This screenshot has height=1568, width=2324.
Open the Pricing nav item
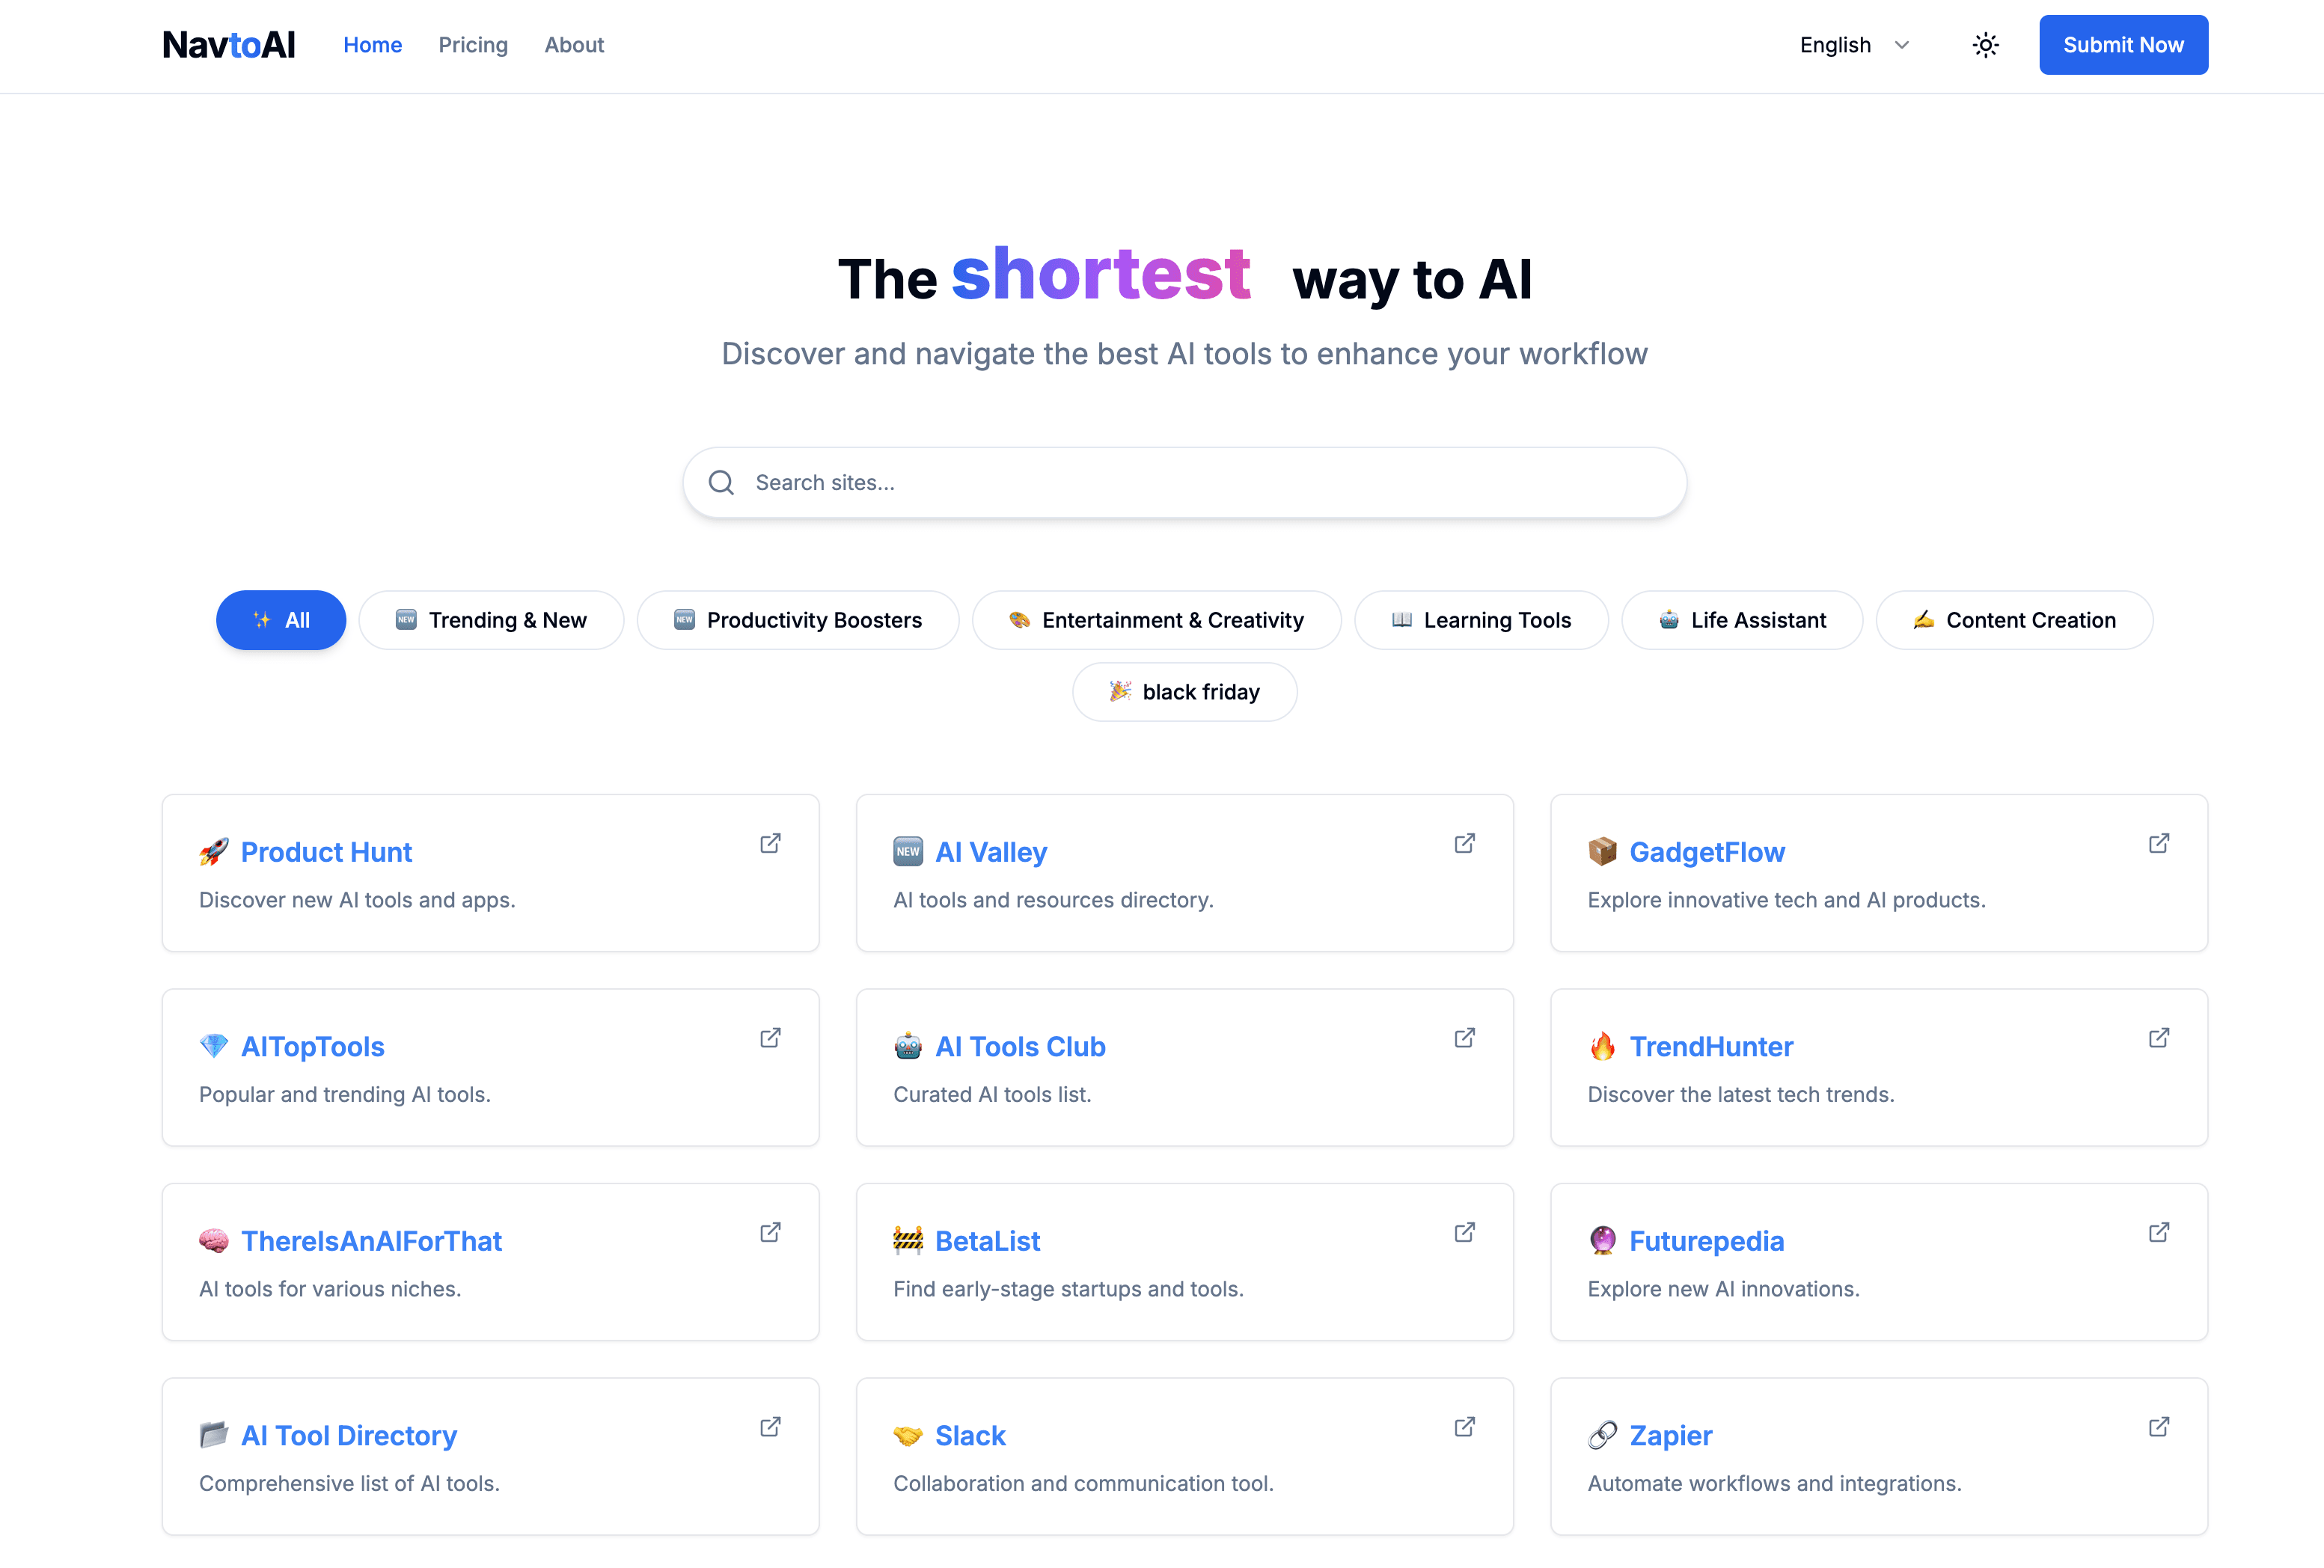click(x=473, y=45)
